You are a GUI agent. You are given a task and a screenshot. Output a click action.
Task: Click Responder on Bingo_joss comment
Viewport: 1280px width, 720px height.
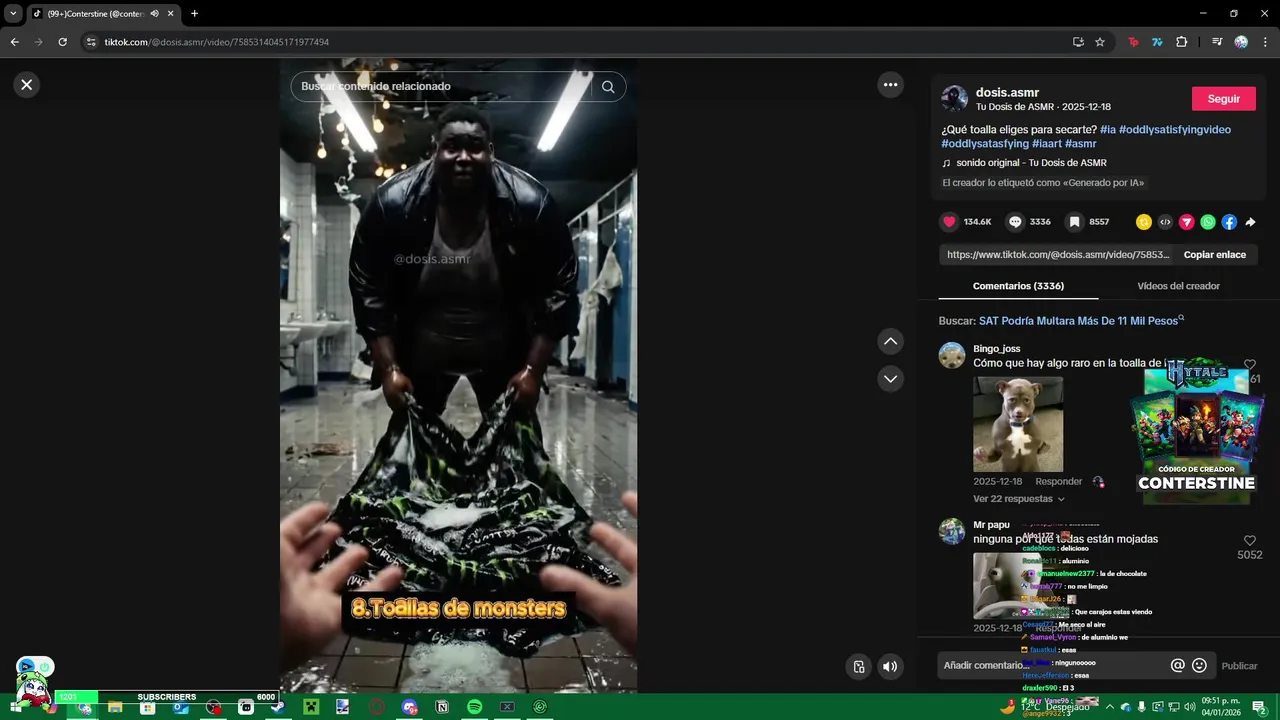click(x=1058, y=482)
